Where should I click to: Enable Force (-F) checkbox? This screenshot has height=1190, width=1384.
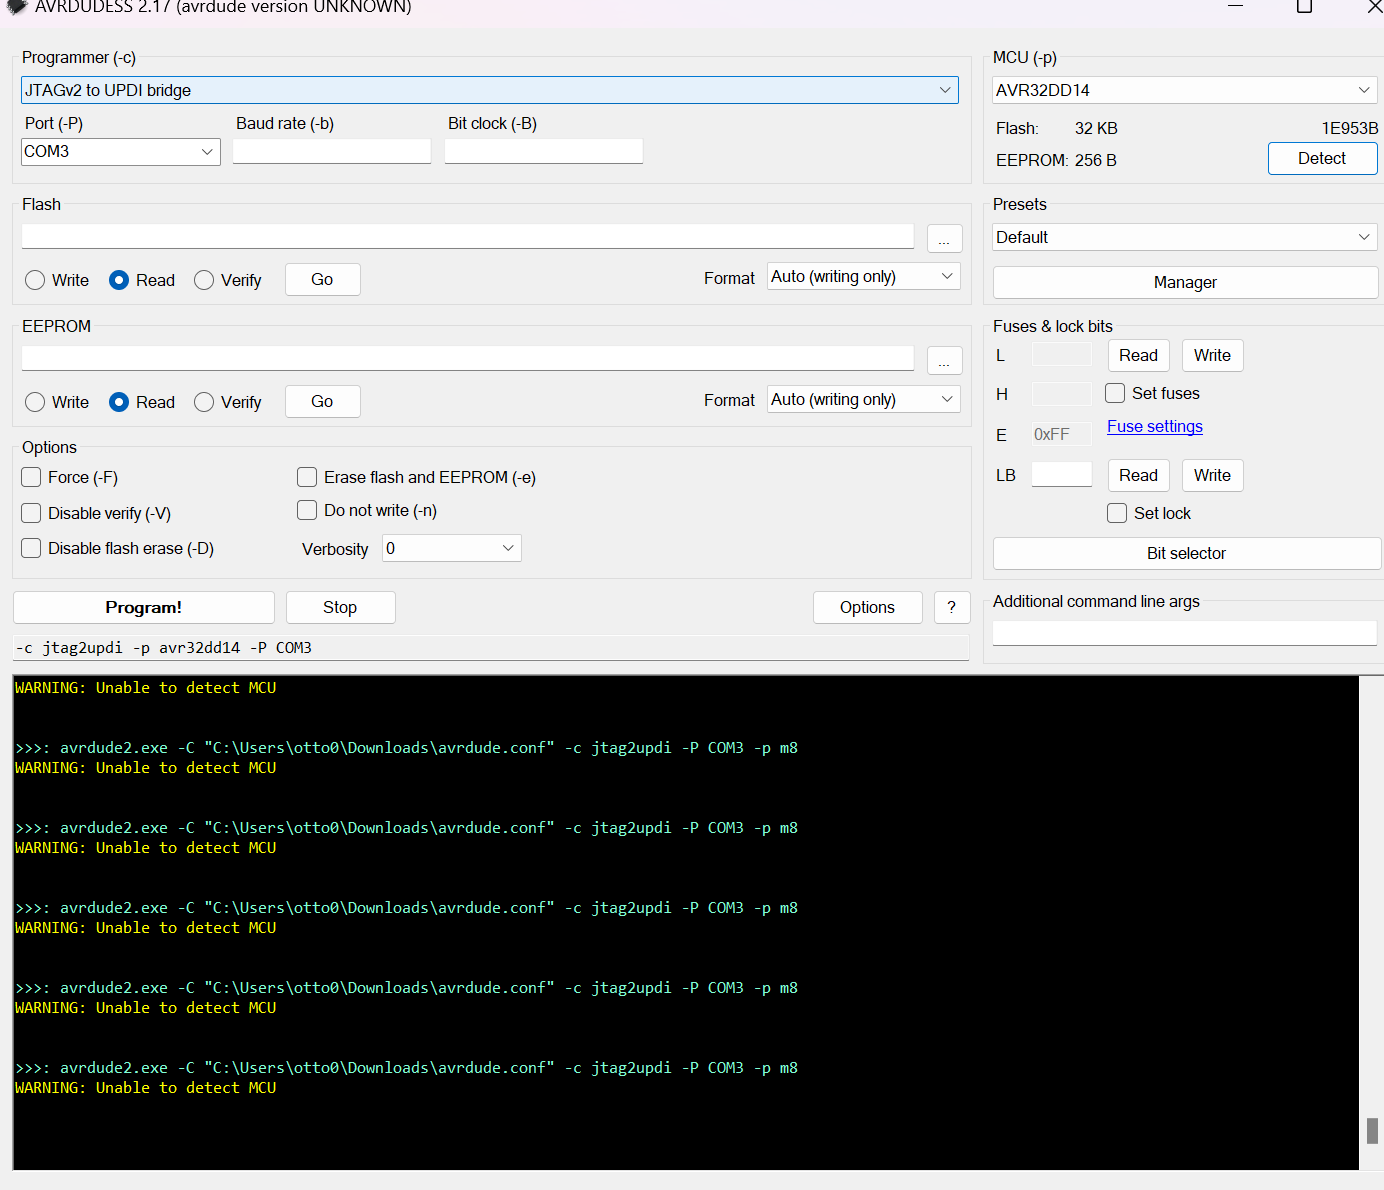[x=31, y=477]
